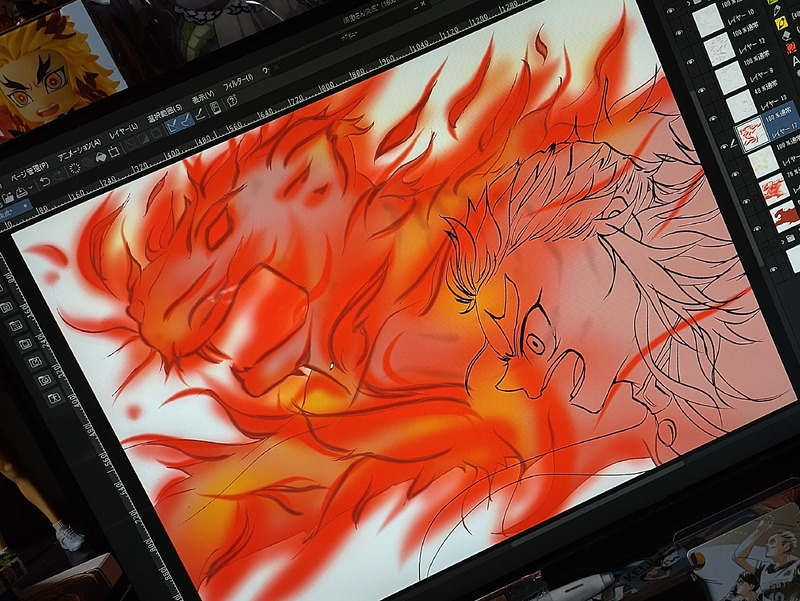Hide レイヤー 12 using its eye icon
800x601 pixels.
(690, 61)
